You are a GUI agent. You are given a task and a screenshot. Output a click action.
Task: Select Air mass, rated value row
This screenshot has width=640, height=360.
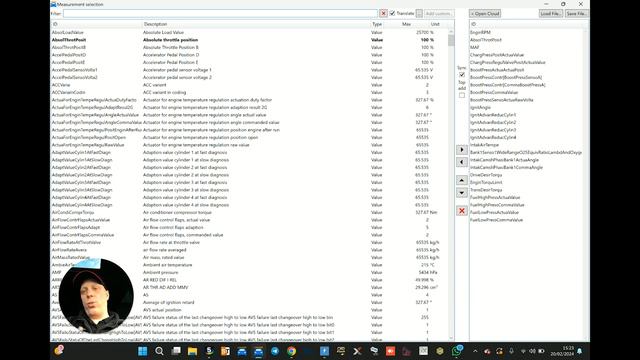click(x=249, y=257)
